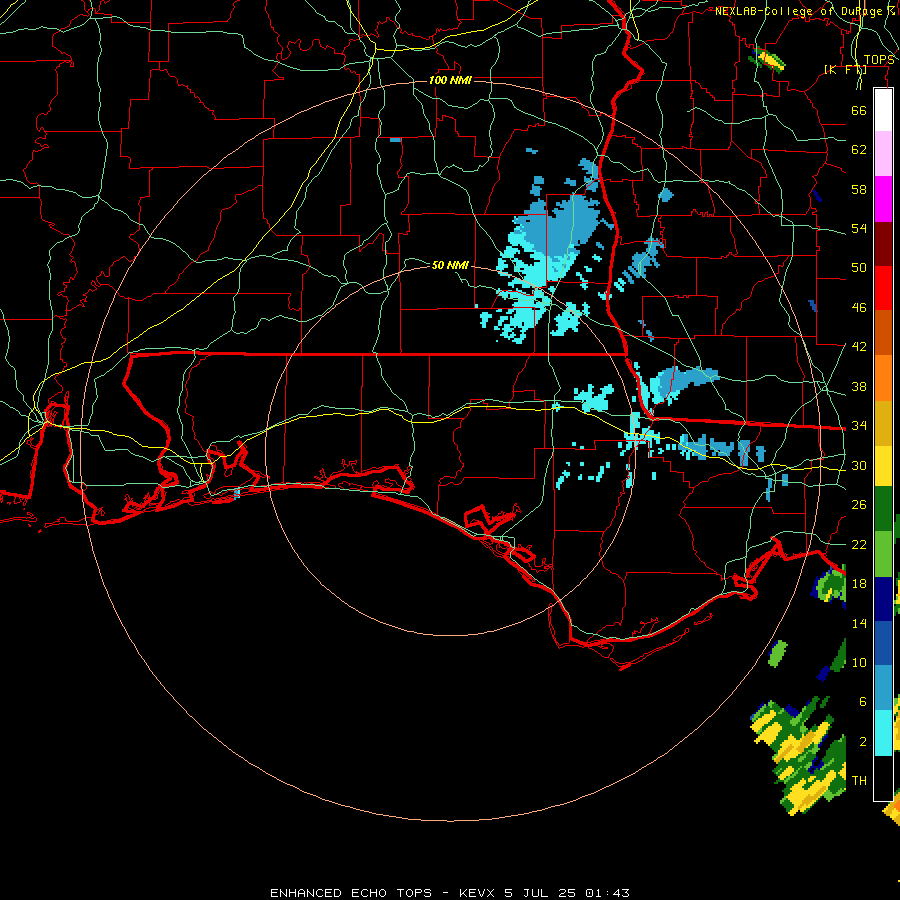The width and height of the screenshot is (900, 900).
Task: Pick the bright red band in the scale
Action: [x=883, y=288]
